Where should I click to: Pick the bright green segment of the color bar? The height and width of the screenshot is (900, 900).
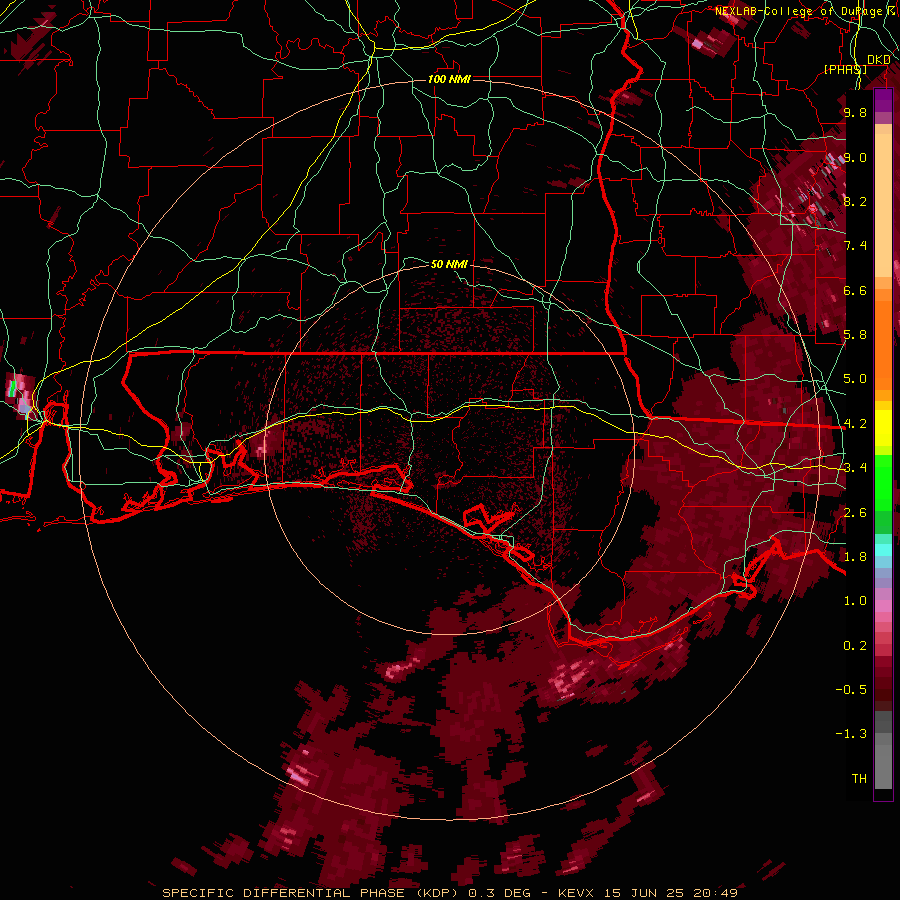click(x=883, y=482)
